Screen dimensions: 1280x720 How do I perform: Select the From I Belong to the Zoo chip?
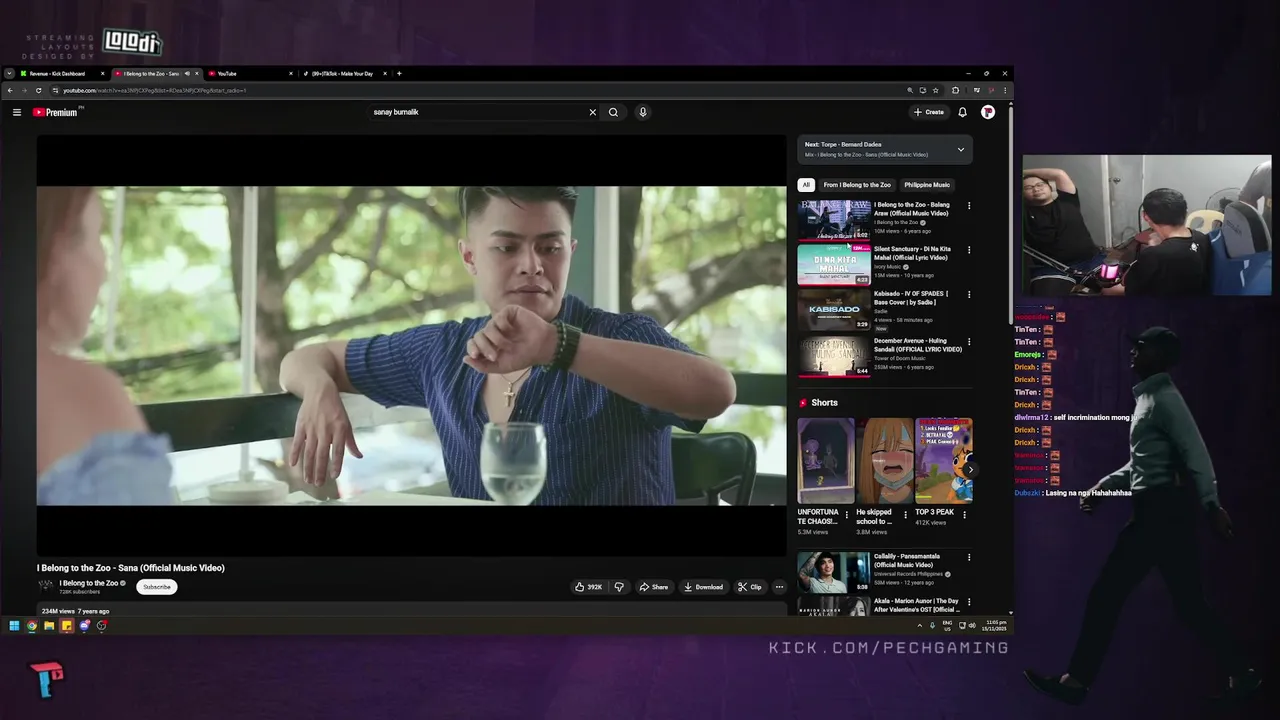[x=857, y=185]
